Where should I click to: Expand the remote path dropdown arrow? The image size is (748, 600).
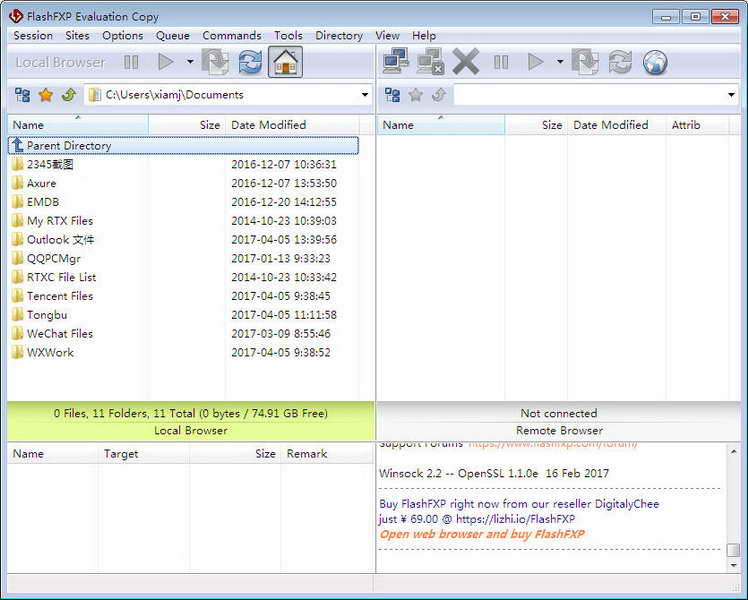point(731,95)
